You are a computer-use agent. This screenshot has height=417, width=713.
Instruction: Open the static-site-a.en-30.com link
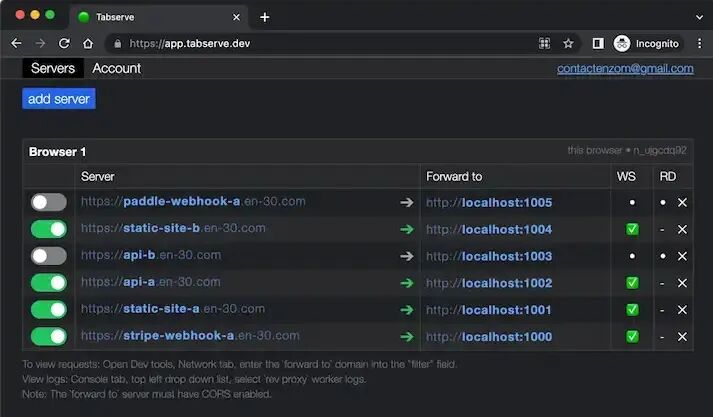(173, 309)
